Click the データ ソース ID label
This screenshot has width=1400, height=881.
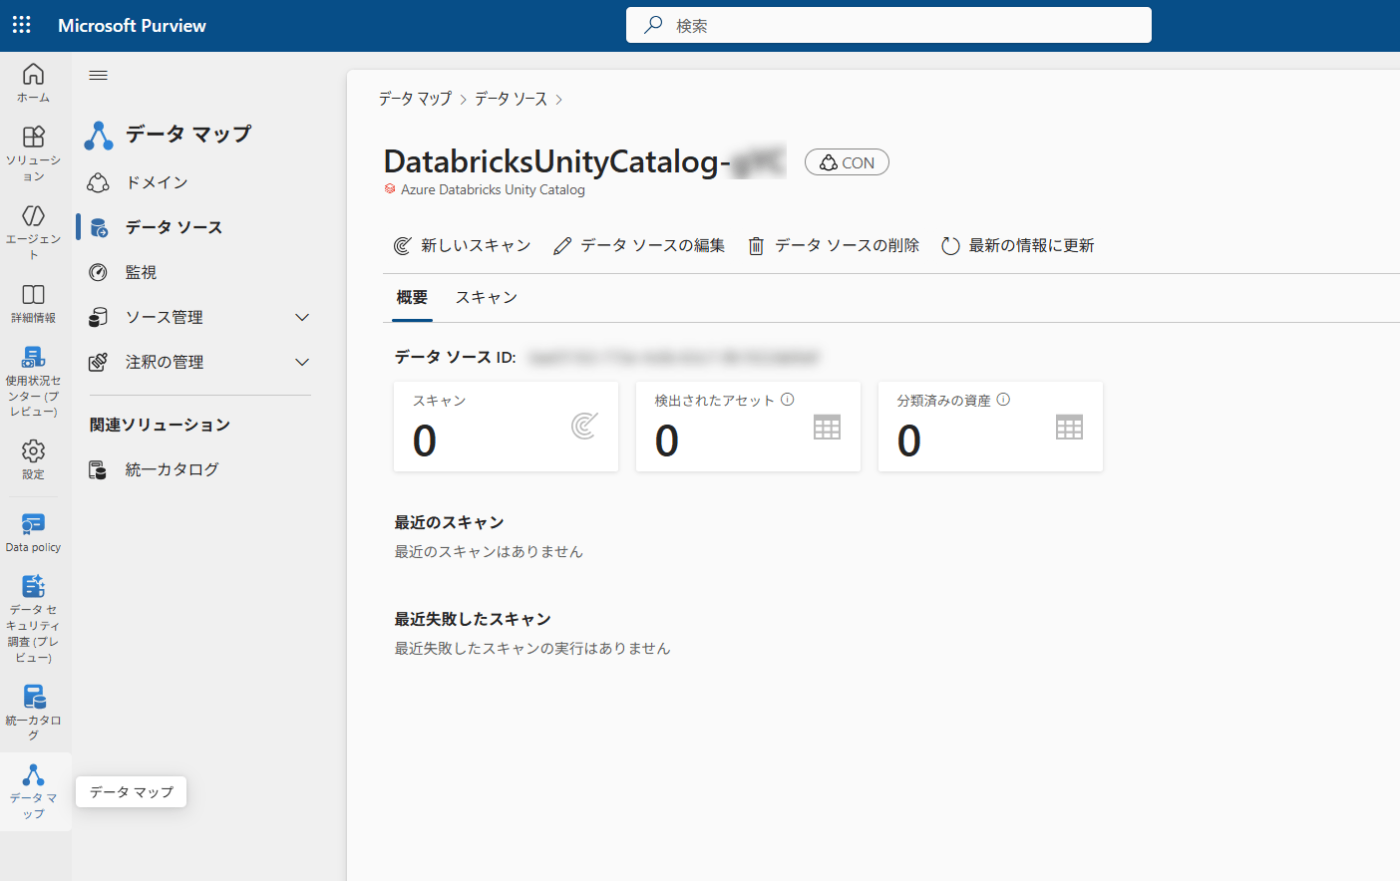(x=455, y=356)
